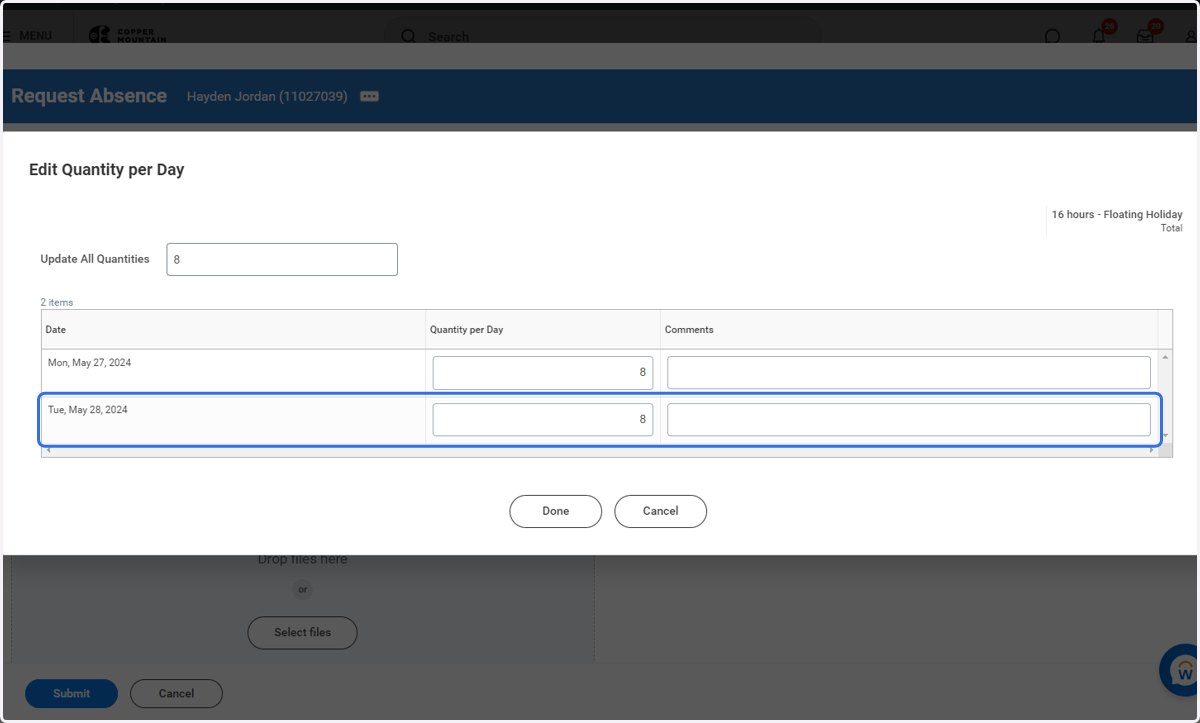
Task: Edit quantity for Tue, May 28, 2024
Action: coord(543,420)
